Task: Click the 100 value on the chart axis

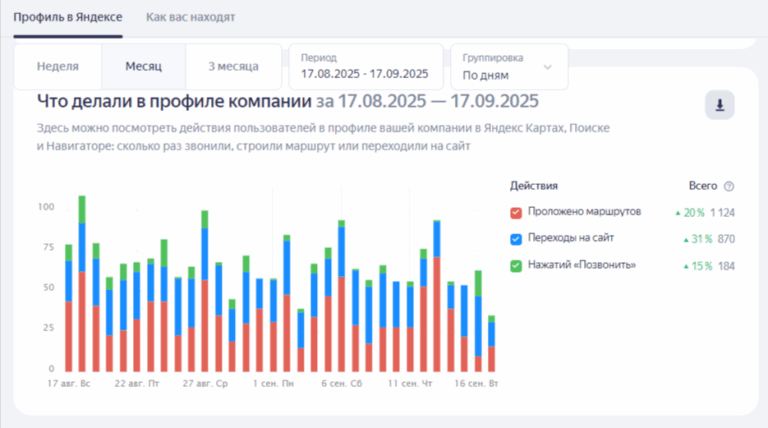Action: [x=46, y=207]
